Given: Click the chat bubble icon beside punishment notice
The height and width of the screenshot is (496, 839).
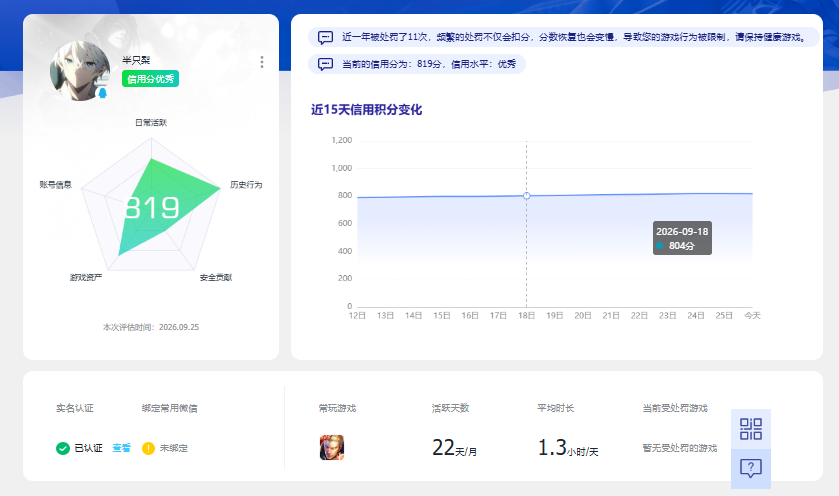Looking at the screenshot, I should (325, 37).
